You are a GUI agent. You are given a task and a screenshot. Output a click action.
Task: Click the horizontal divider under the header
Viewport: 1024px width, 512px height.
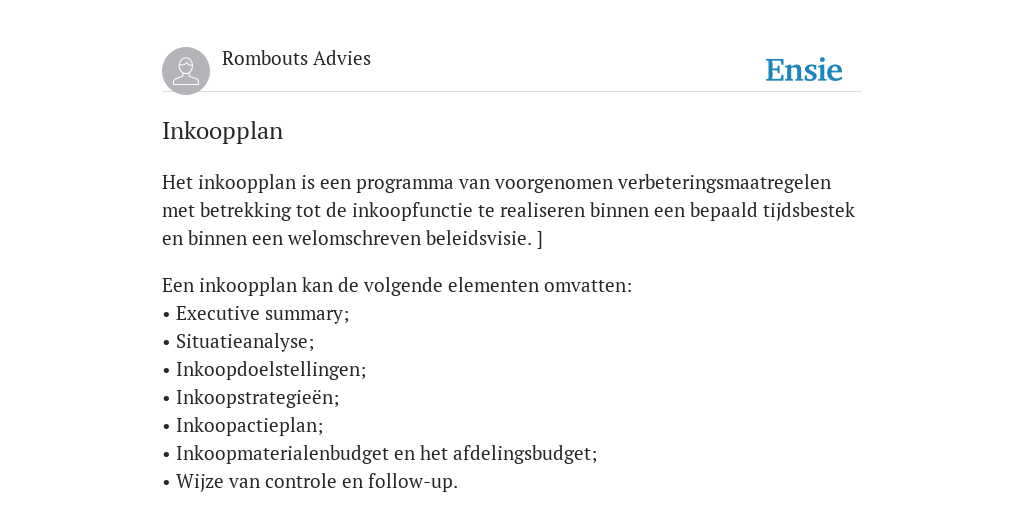pyautogui.click(x=512, y=91)
